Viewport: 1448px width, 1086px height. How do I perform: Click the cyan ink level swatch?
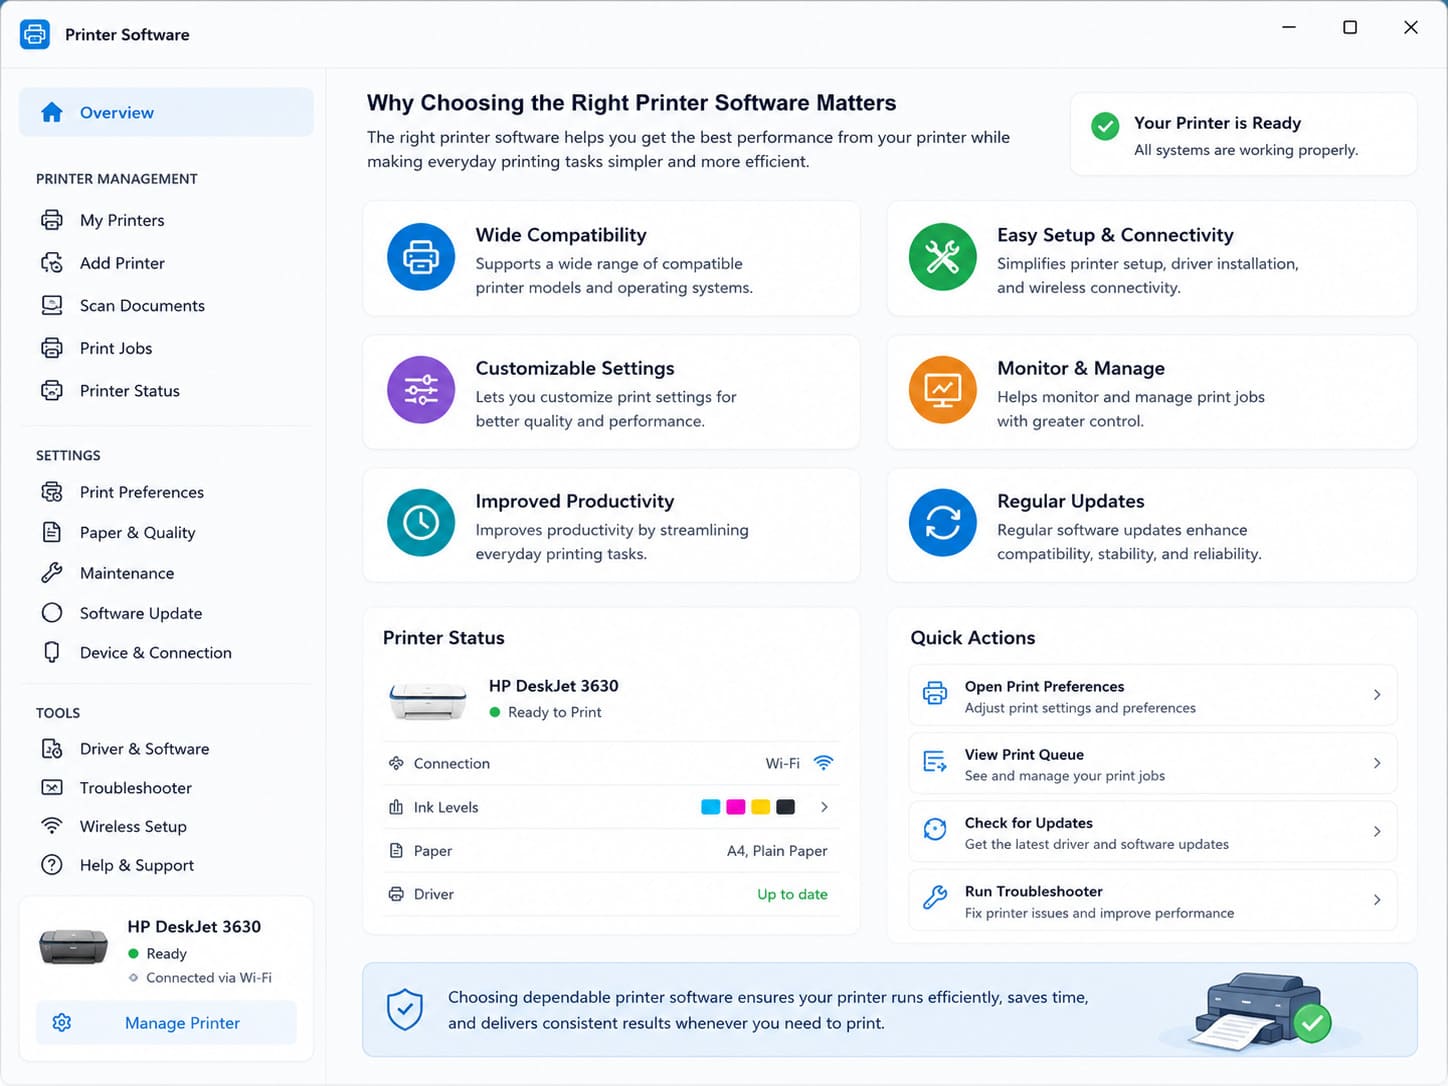(x=711, y=807)
